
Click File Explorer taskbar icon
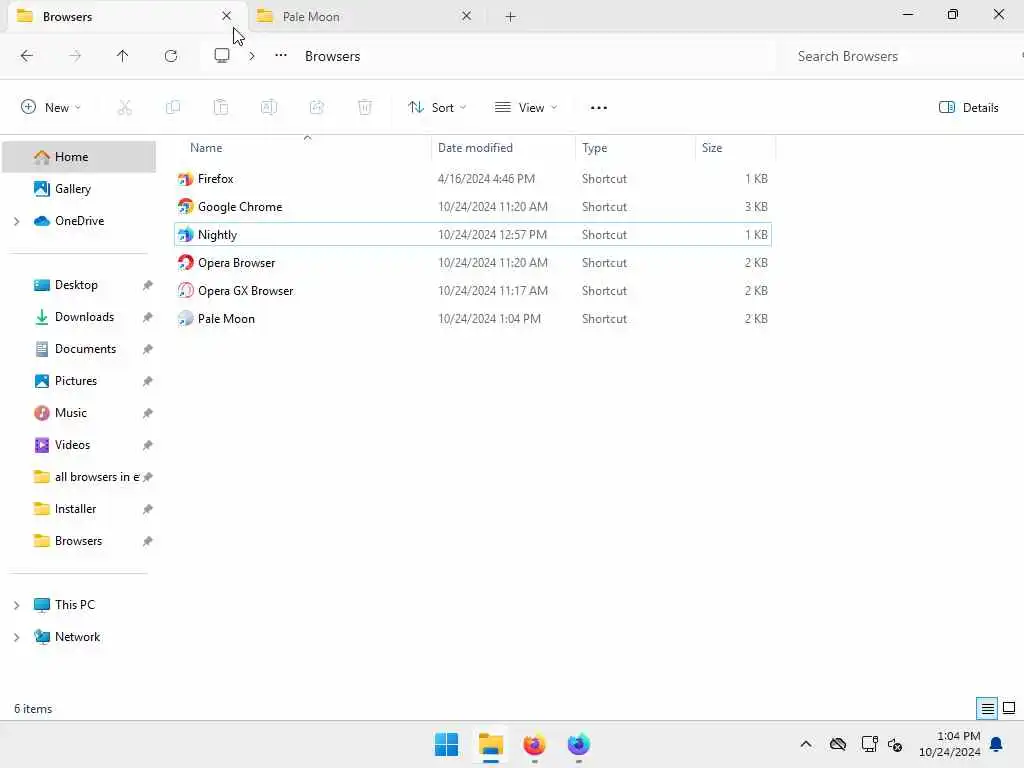[x=490, y=744]
